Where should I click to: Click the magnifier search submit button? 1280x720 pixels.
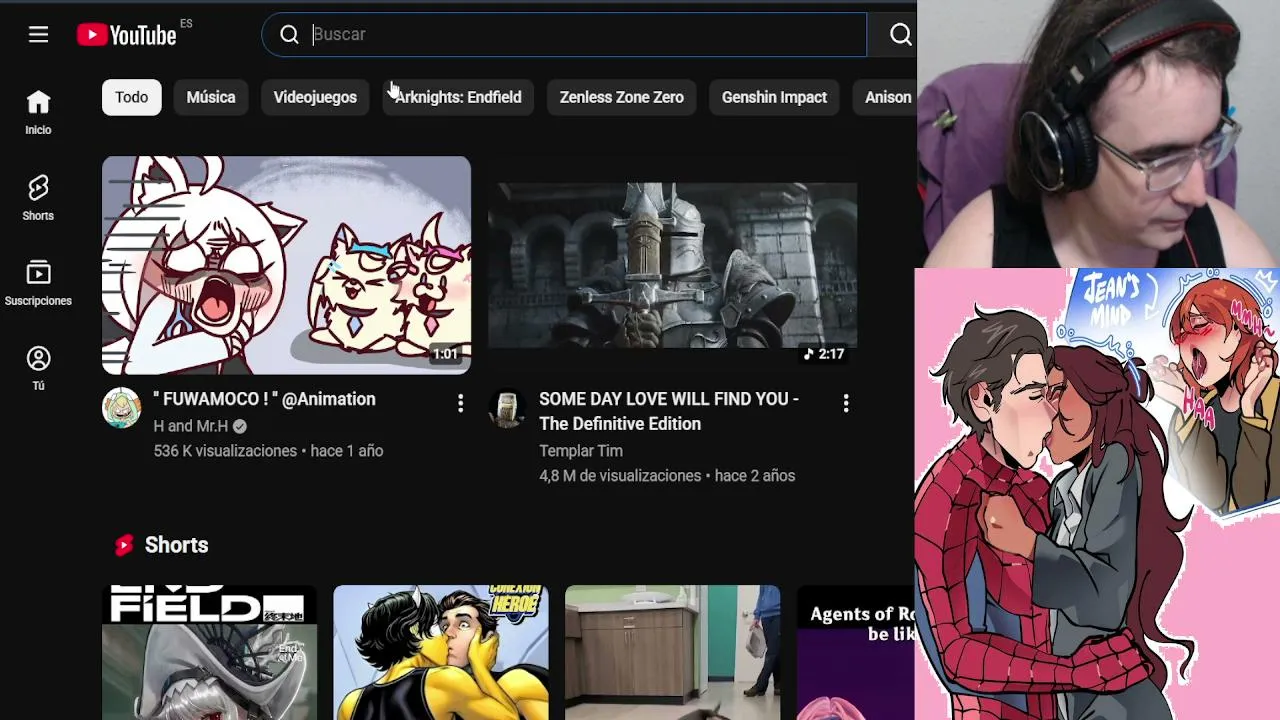pos(900,35)
